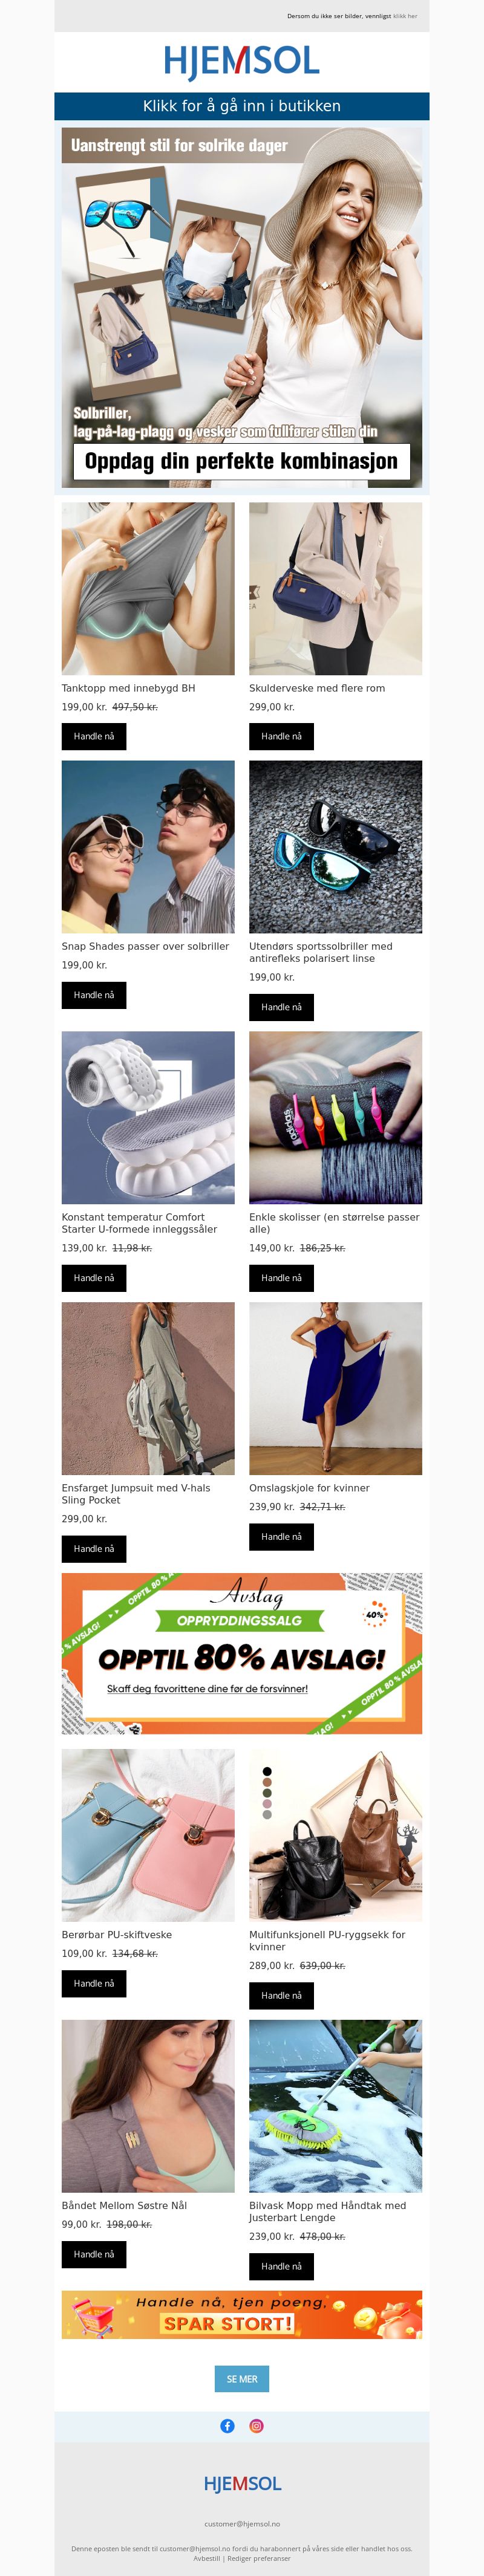Screen dimensions: 484x2576
Task: Open the Berørbar PU-skiftveske image
Action: (148, 1835)
